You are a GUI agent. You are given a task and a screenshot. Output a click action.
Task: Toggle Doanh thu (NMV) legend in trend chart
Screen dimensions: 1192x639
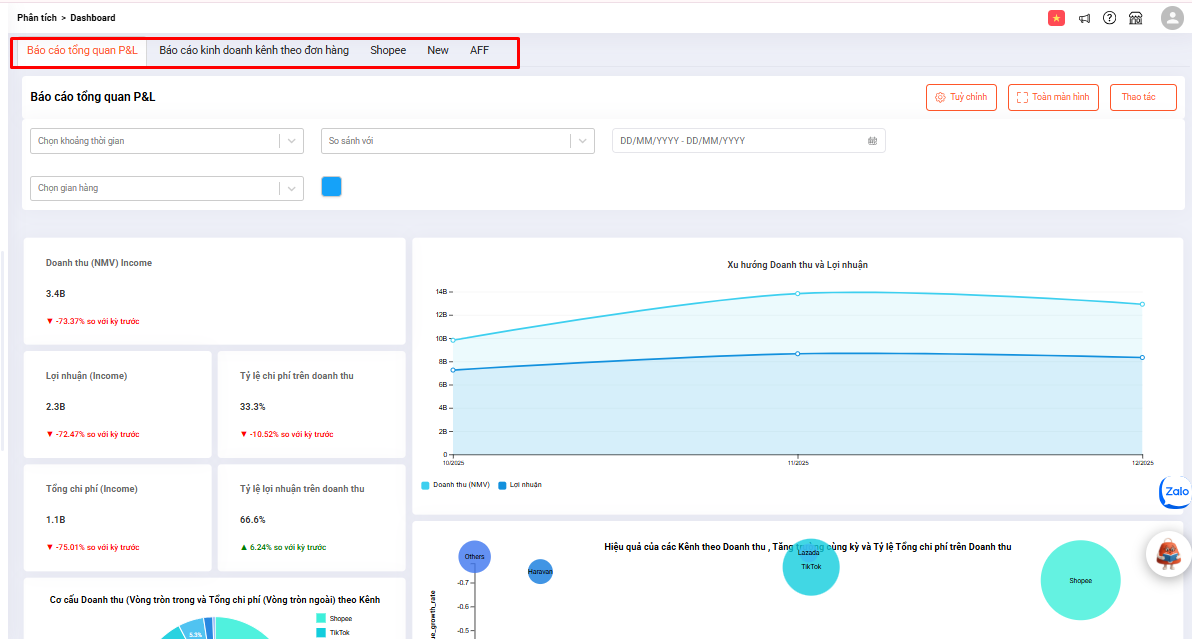[x=455, y=485]
